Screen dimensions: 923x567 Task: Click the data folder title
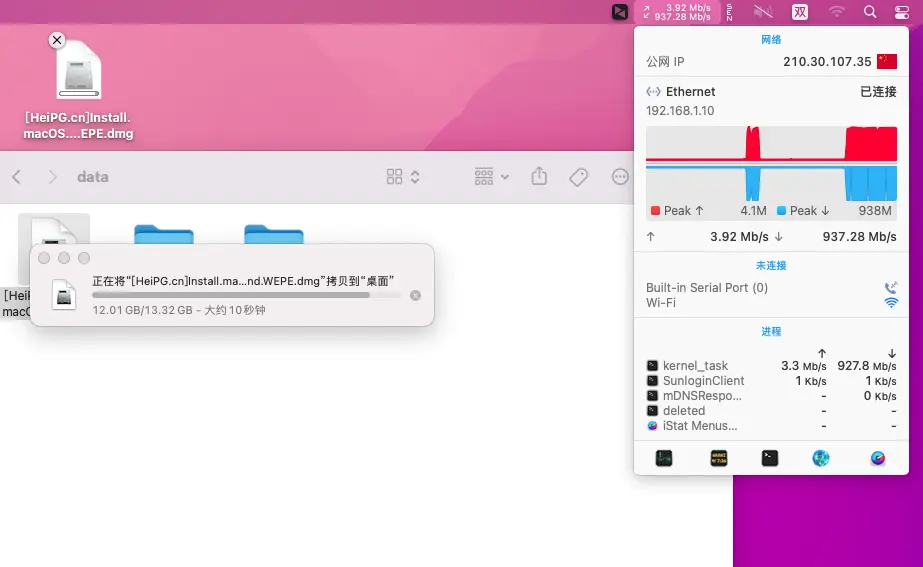[92, 177]
